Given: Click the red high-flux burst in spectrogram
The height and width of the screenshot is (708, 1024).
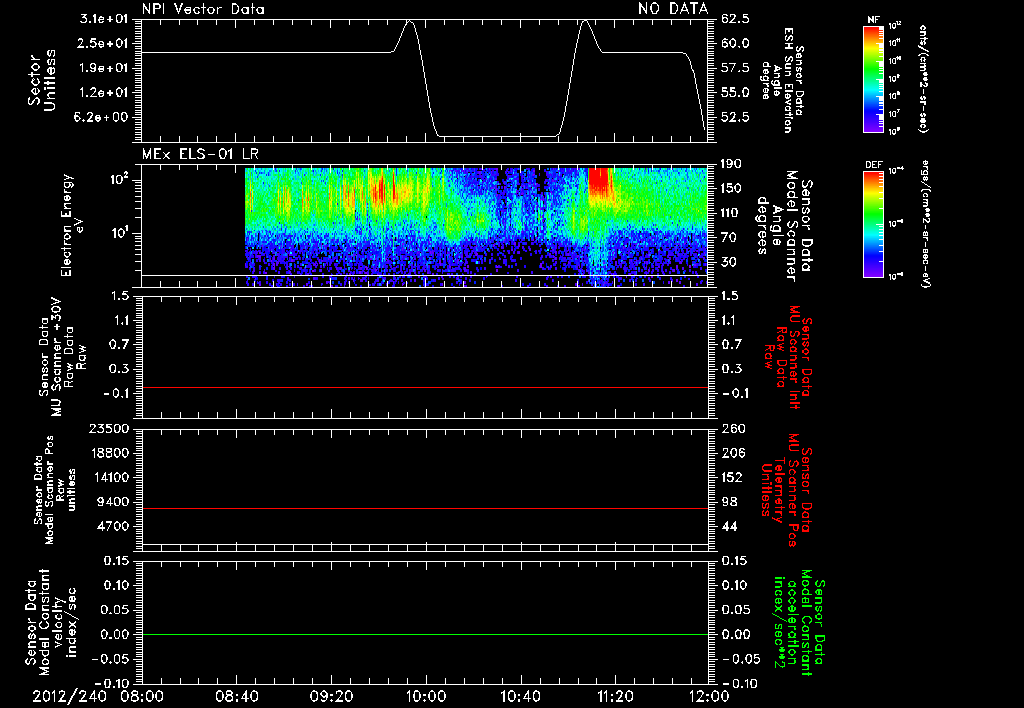Looking at the screenshot, I should click(x=599, y=183).
